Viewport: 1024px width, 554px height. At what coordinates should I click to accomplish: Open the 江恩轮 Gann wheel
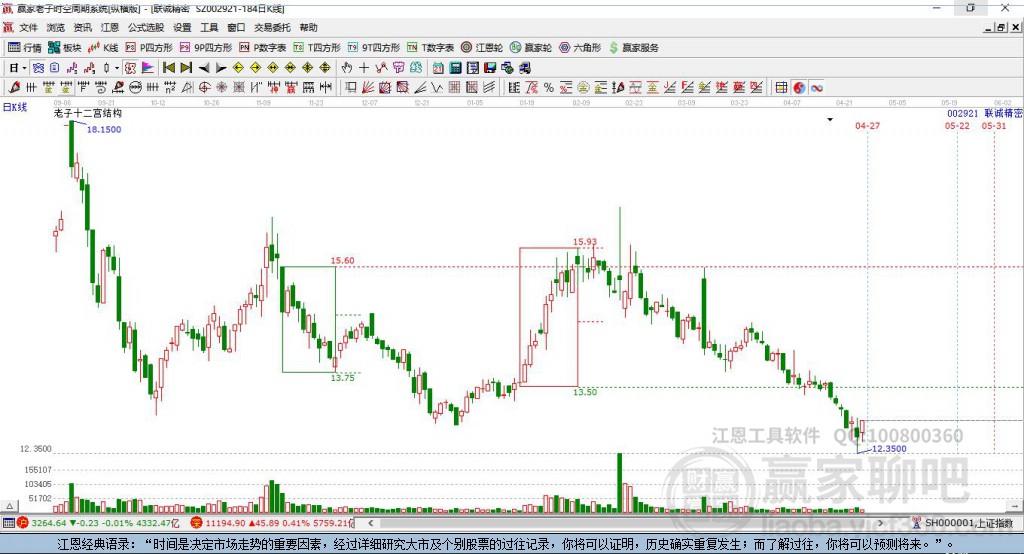[x=482, y=48]
